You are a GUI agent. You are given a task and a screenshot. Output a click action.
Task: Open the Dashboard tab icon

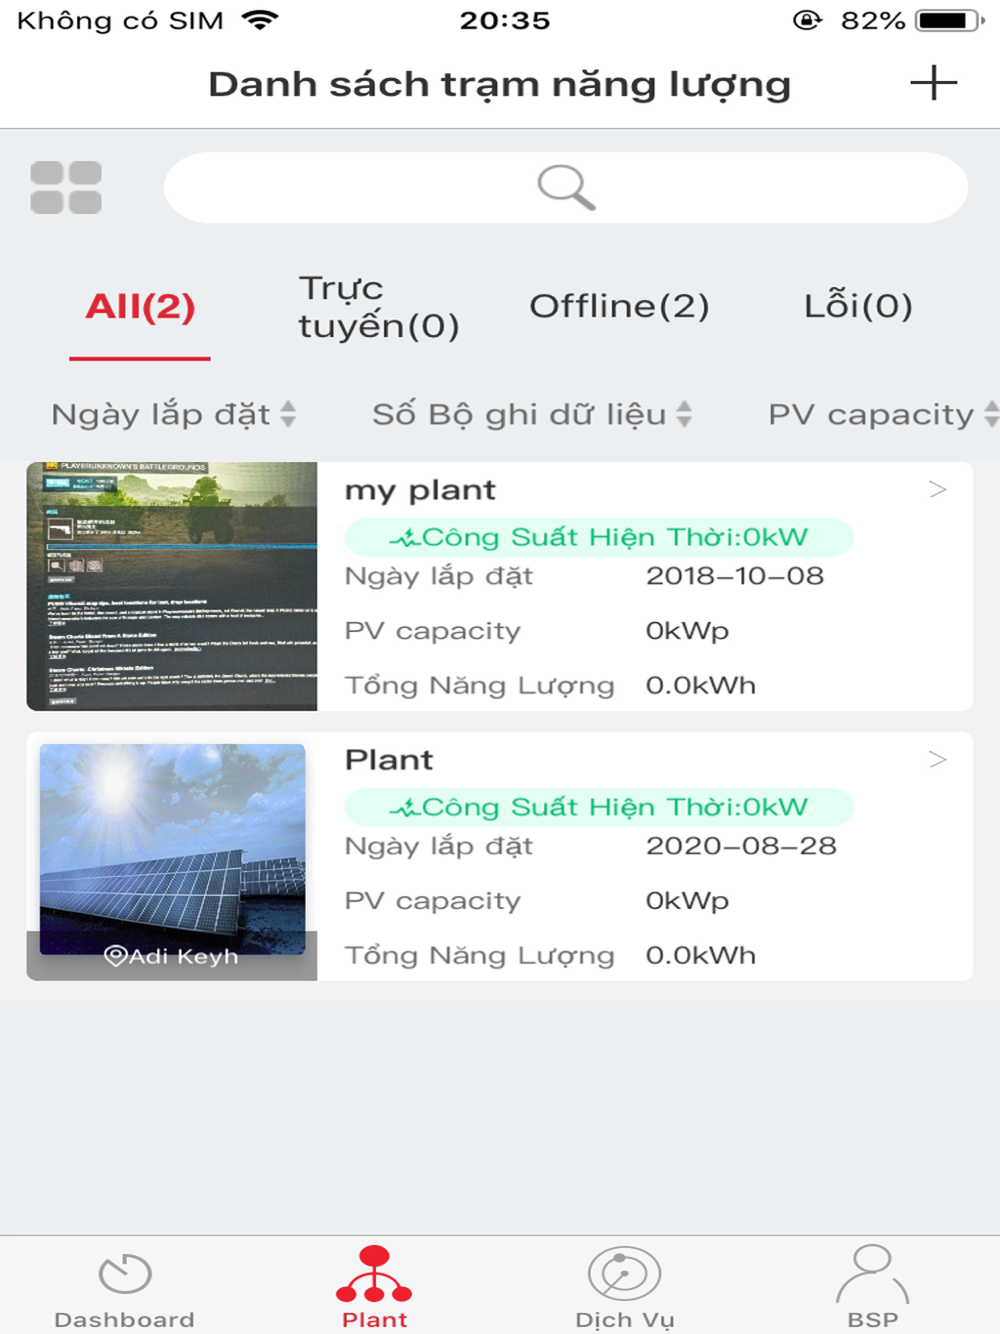(125, 1274)
